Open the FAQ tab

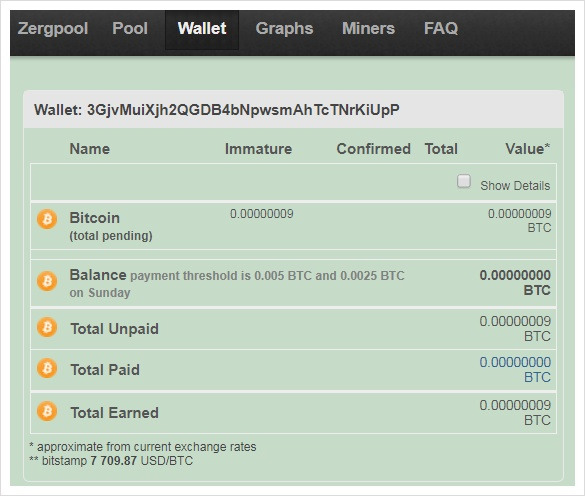pyautogui.click(x=441, y=29)
